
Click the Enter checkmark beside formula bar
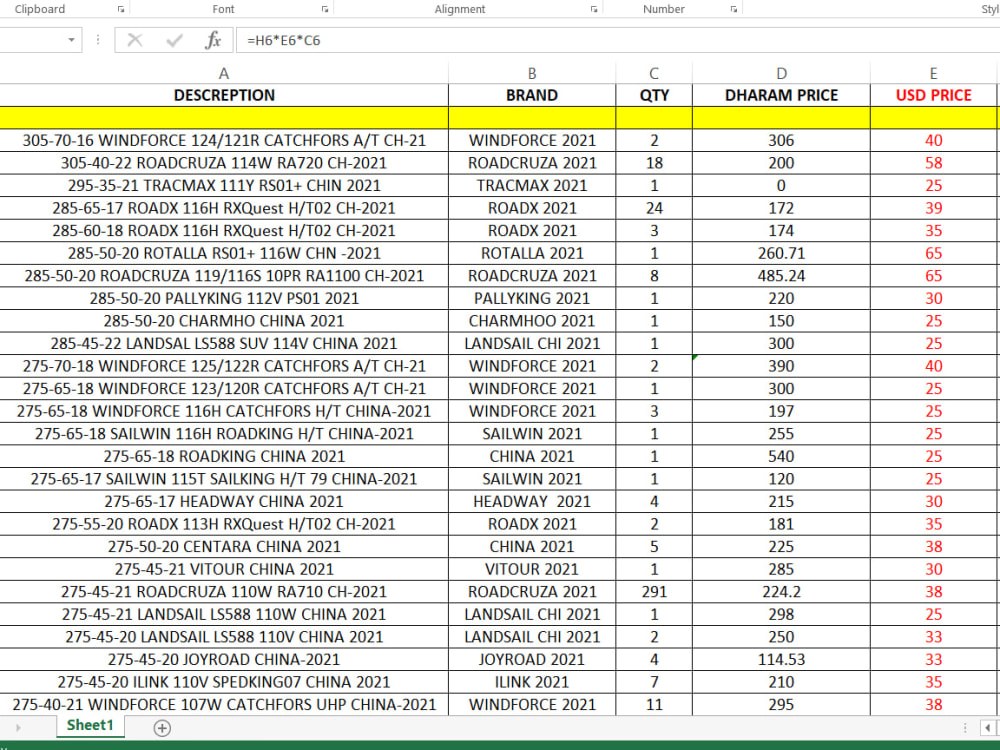pos(172,40)
